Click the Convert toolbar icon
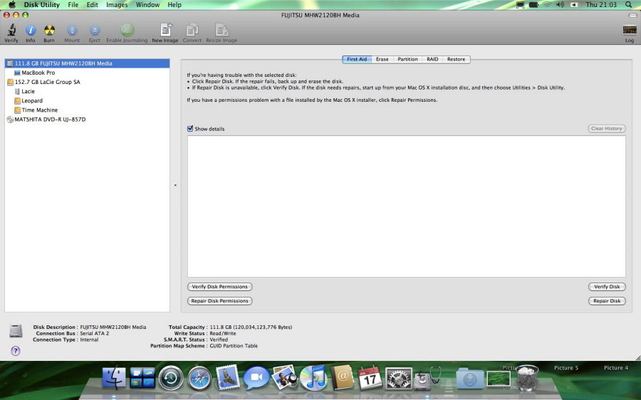Viewport: 641px width, 400px height. tap(192, 30)
